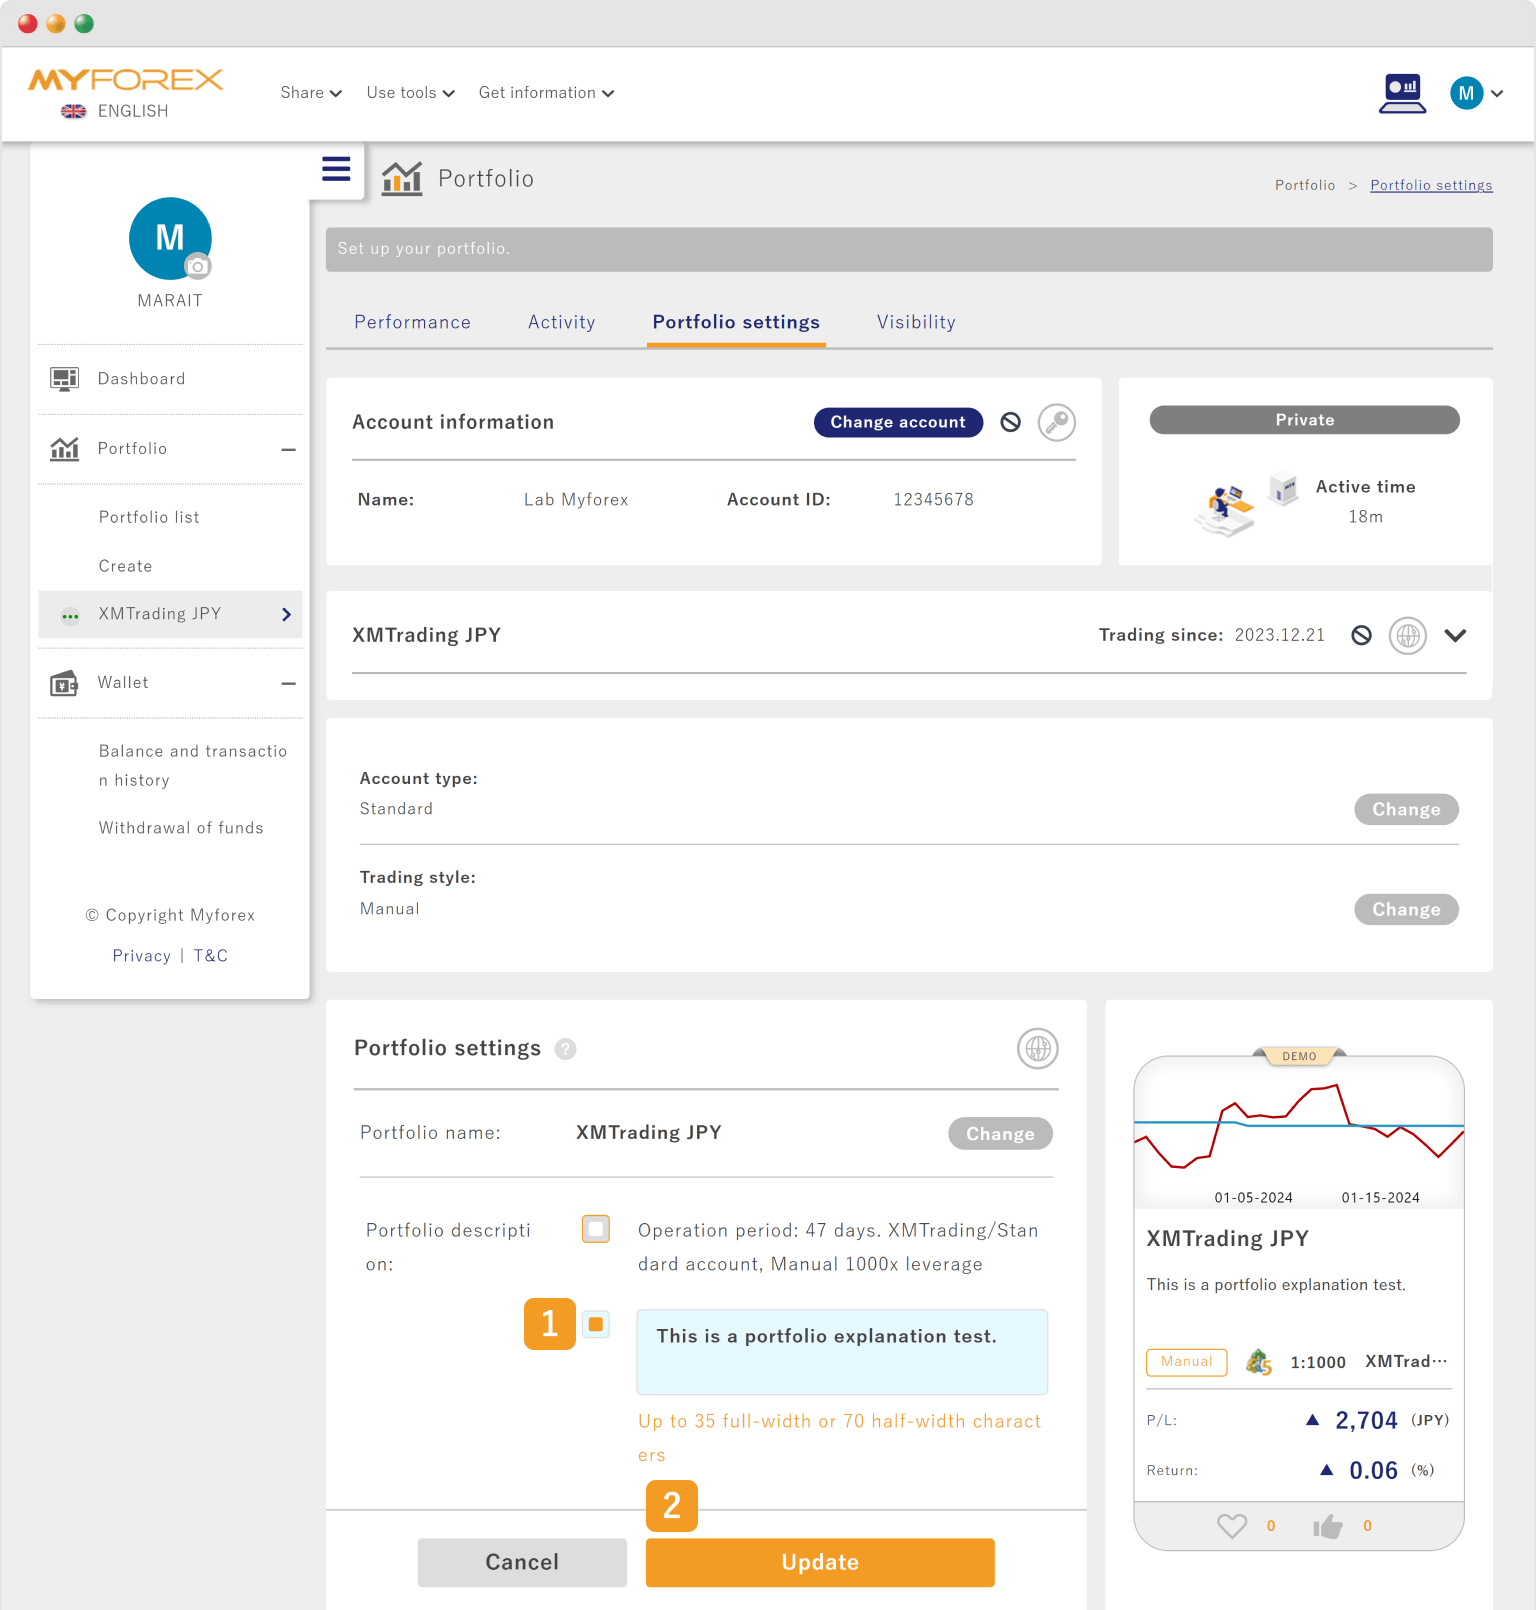Click the Portfolio page title chart icon

point(402,179)
